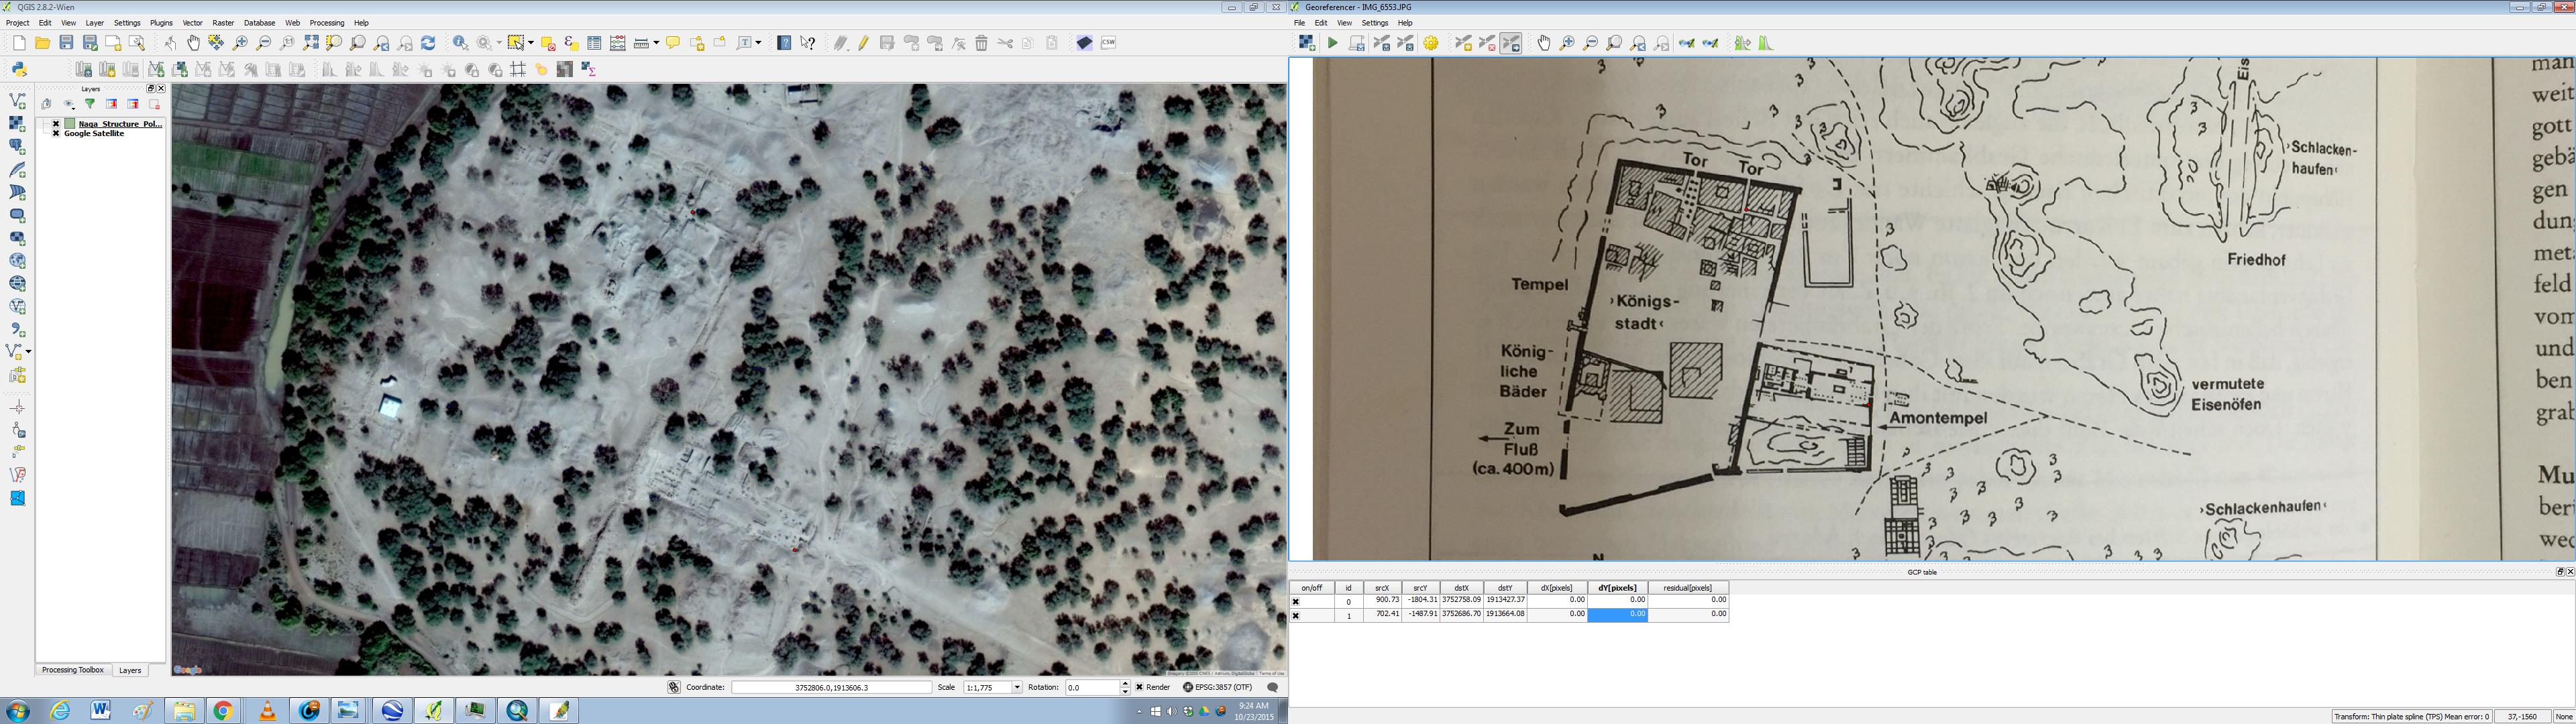Click Expand All icon in Layers panel

pyautogui.click(x=112, y=104)
